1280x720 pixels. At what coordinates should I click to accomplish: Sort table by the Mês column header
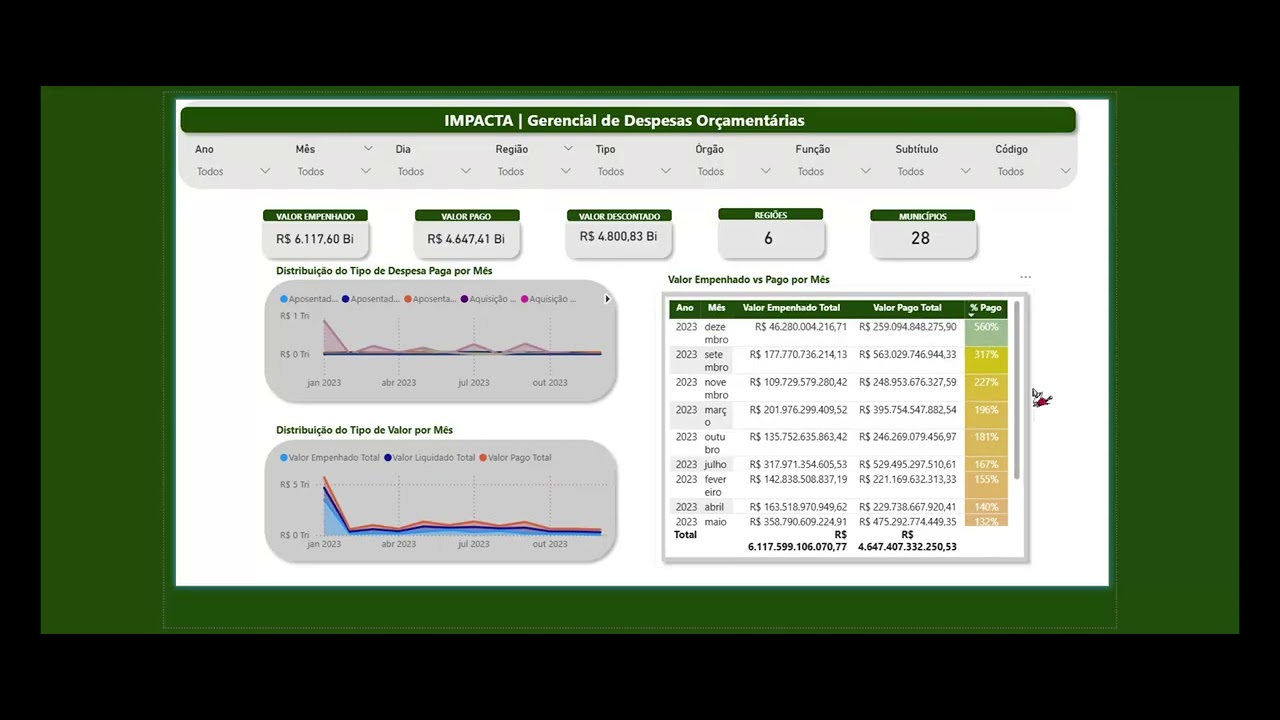pos(717,308)
